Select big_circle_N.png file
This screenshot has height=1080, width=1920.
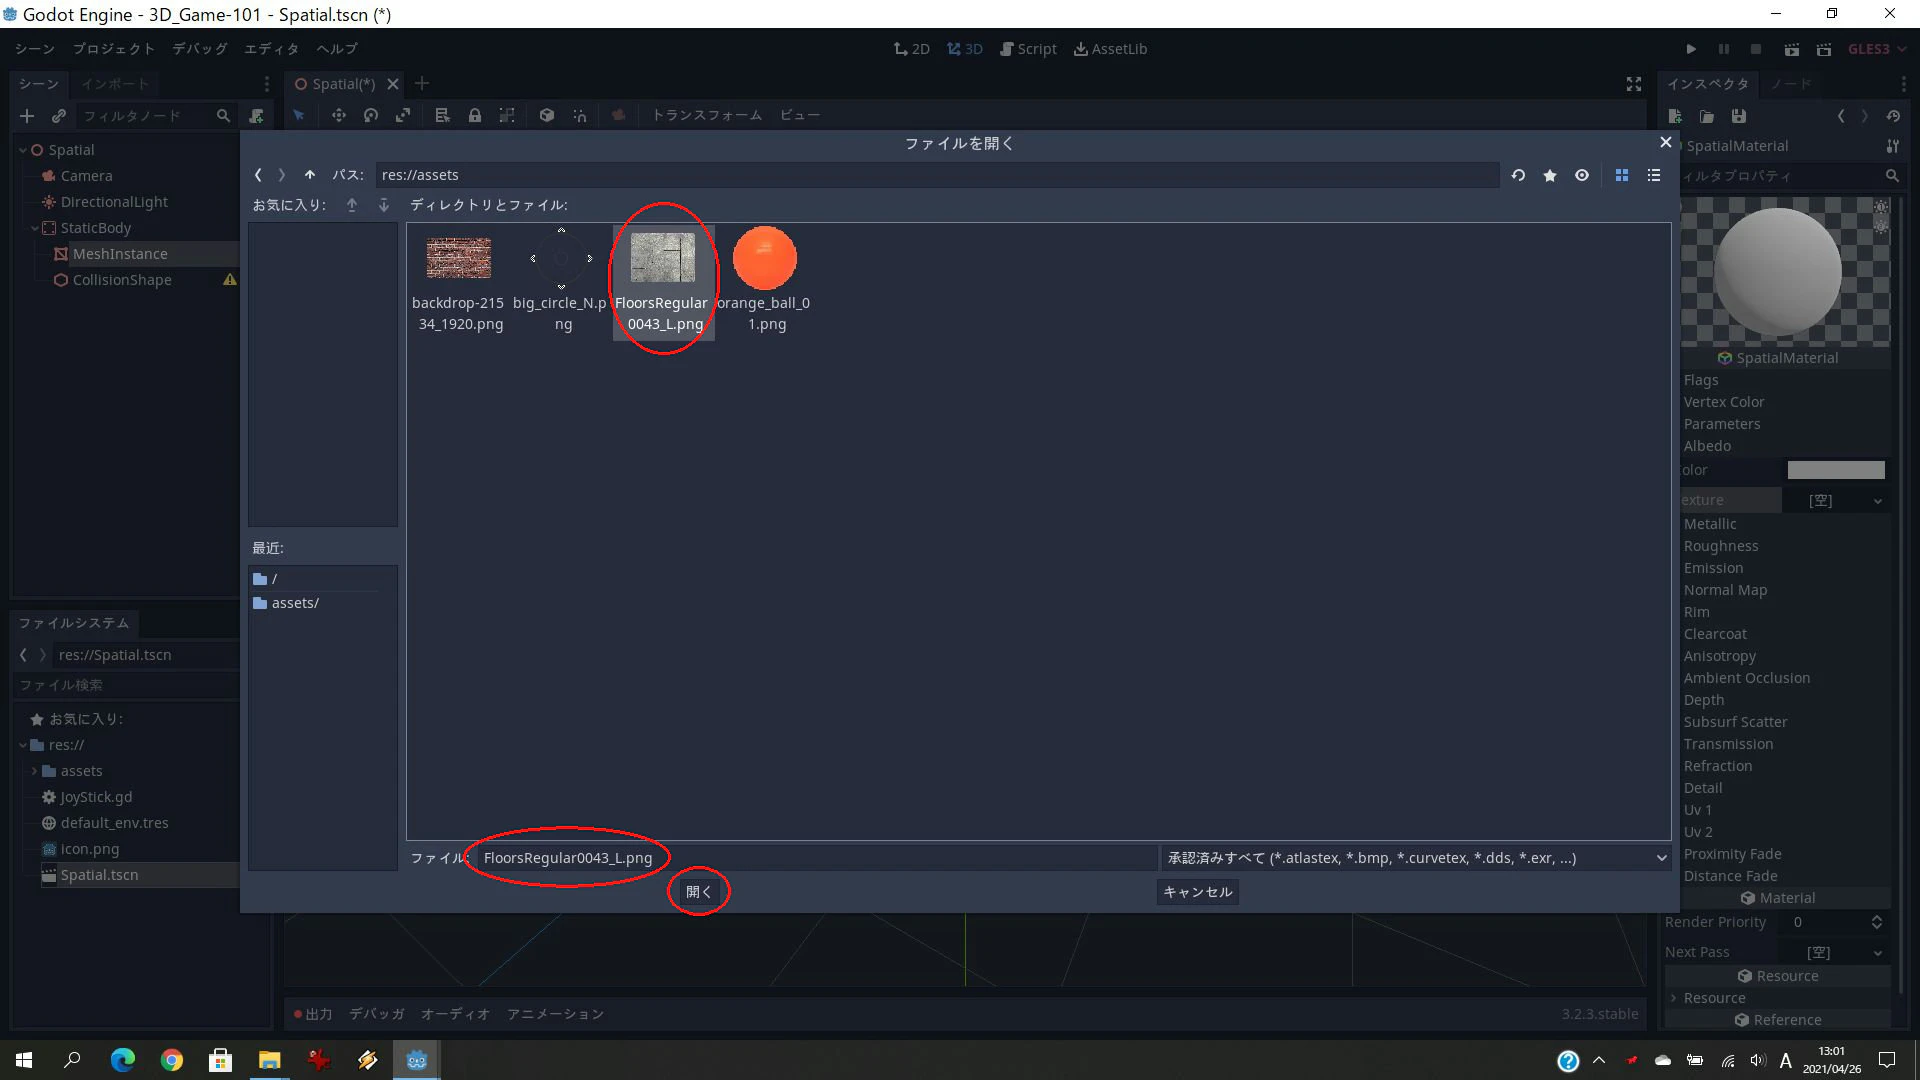(x=560, y=282)
